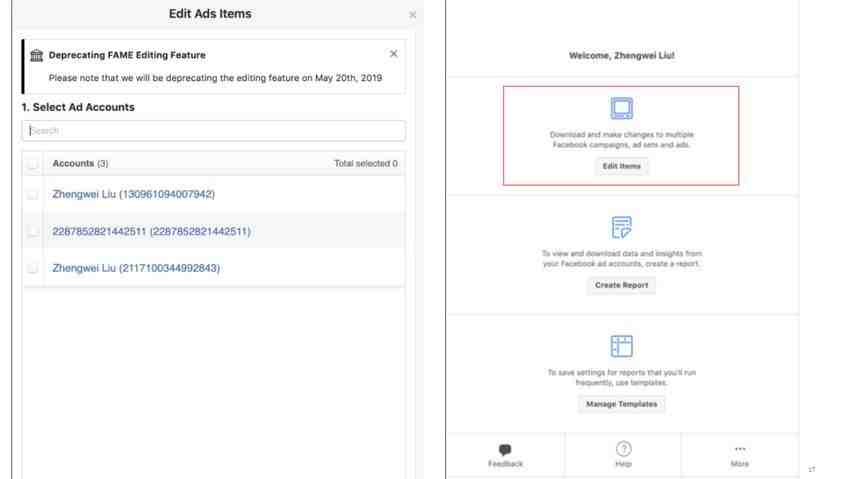Click the report document icon
This screenshot has width=854, height=479.
[x=621, y=227]
